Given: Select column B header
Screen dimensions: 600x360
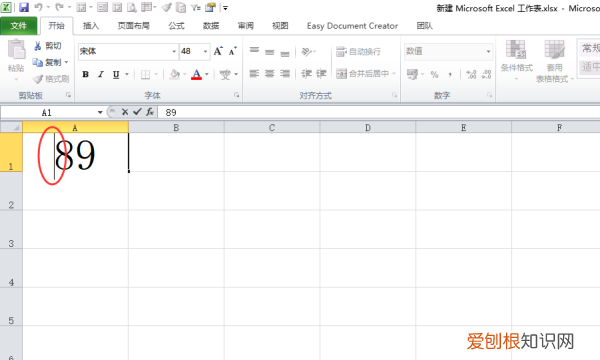Looking at the screenshot, I should click(x=176, y=127).
